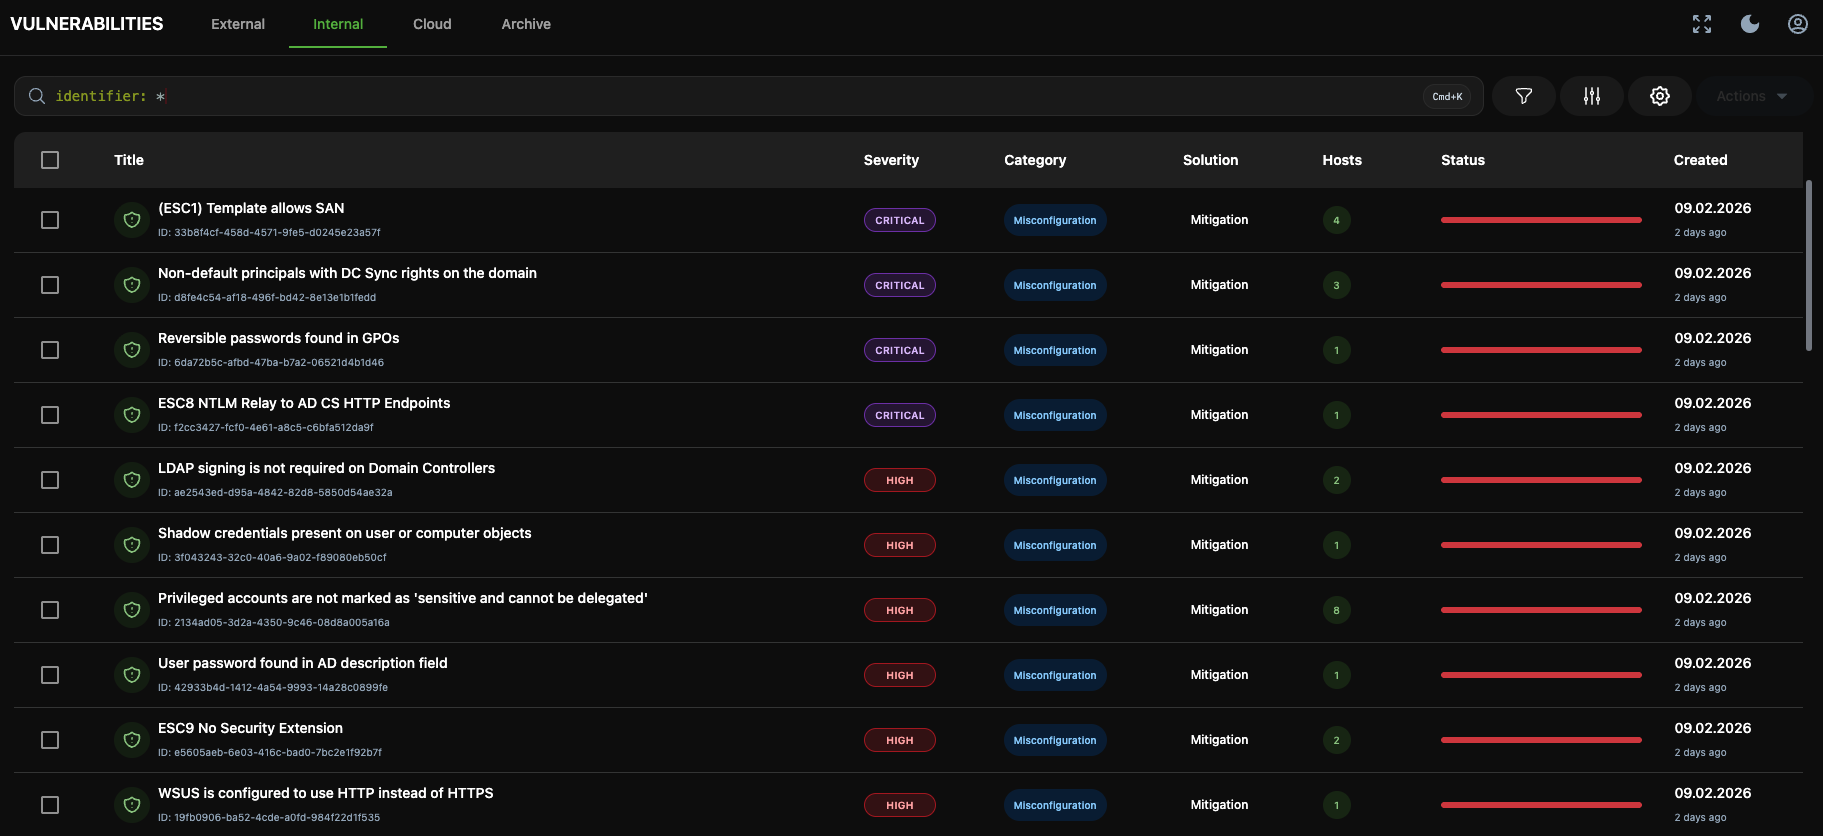The width and height of the screenshot is (1823, 836).
Task: Click shield icon for Shadow credentials row
Action: point(132,545)
